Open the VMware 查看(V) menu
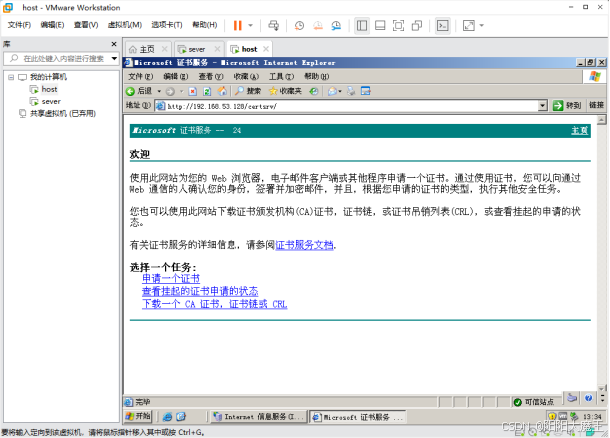 point(86,25)
